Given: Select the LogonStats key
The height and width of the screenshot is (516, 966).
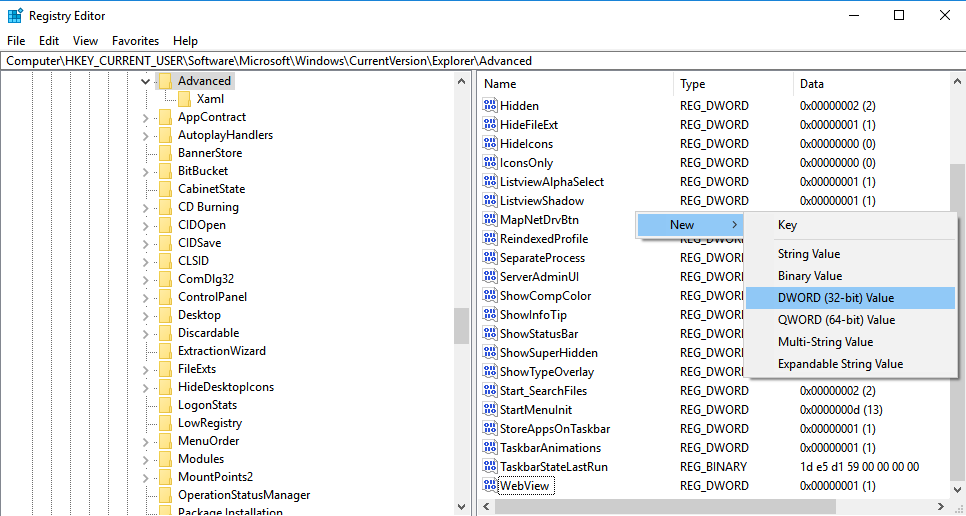Looking at the screenshot, I should click(207, 405).
